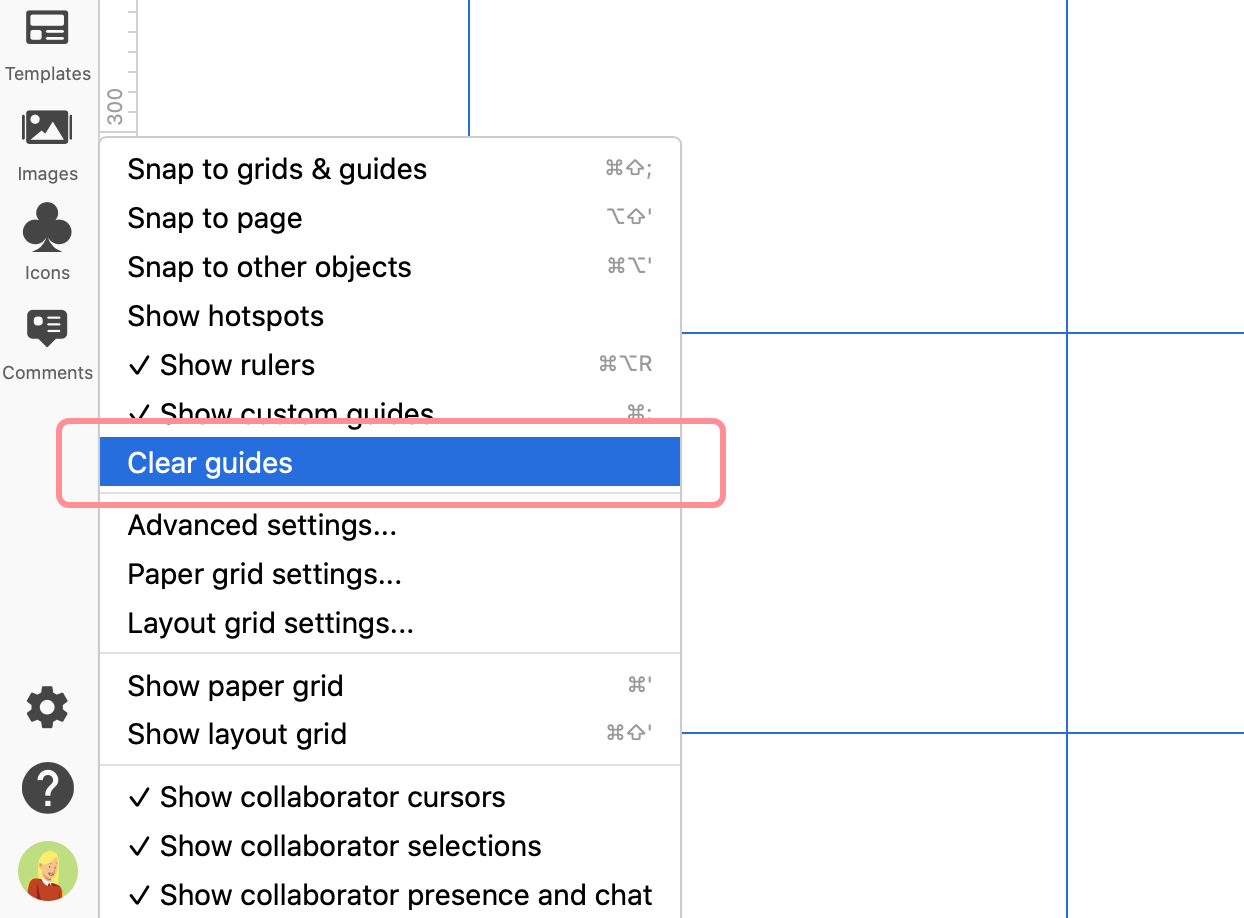Turn on Show paper grid

[235, 685]
